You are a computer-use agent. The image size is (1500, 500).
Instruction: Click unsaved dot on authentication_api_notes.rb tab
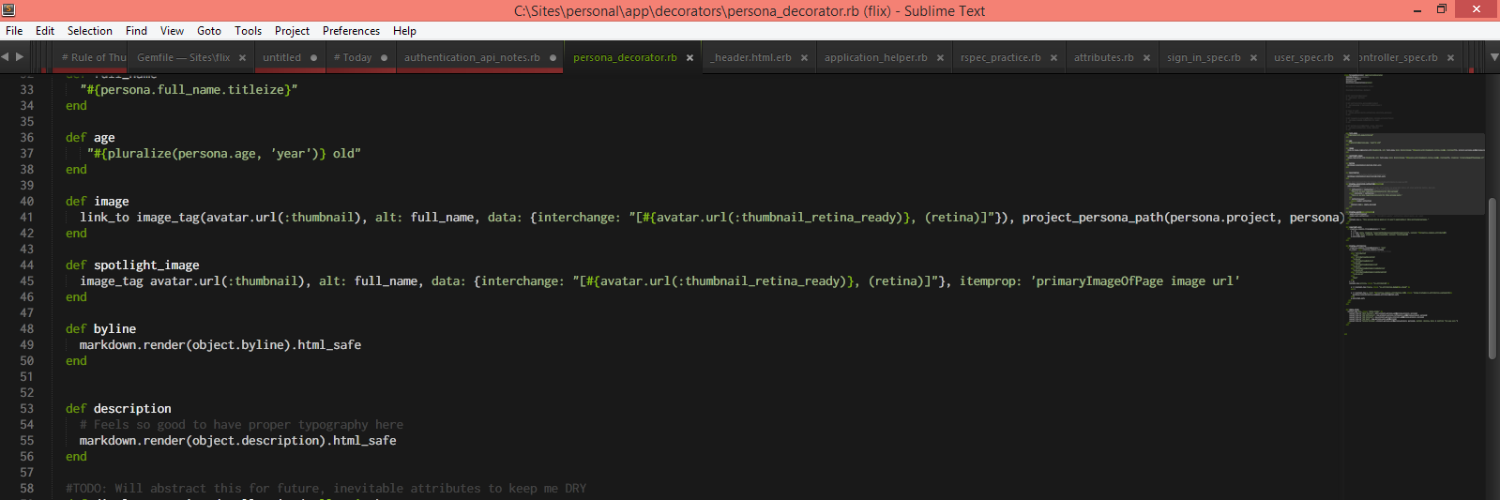pos(553,57)
